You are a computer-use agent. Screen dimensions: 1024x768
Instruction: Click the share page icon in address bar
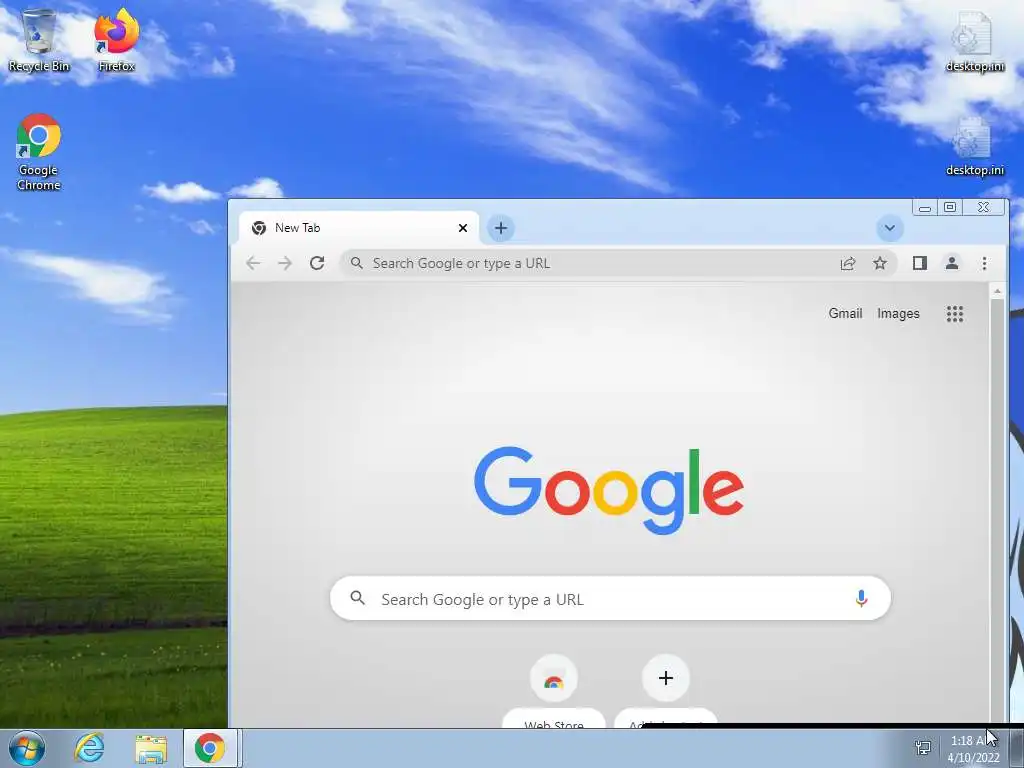point(848,263)
